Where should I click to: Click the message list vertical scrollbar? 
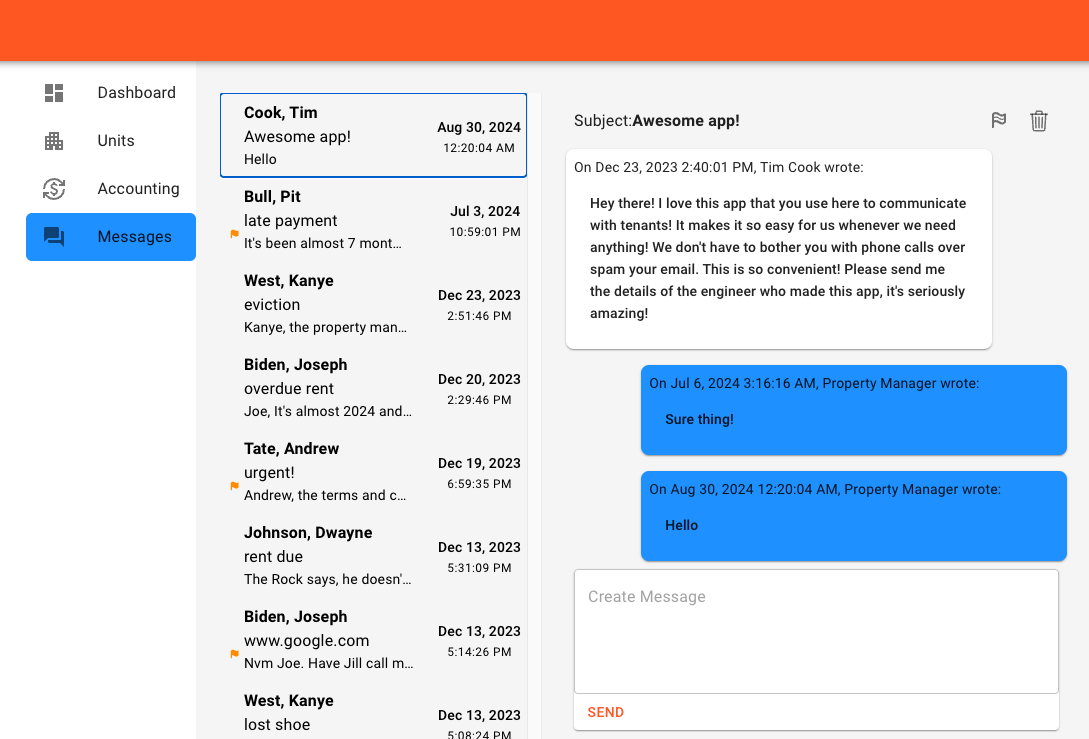534,400
